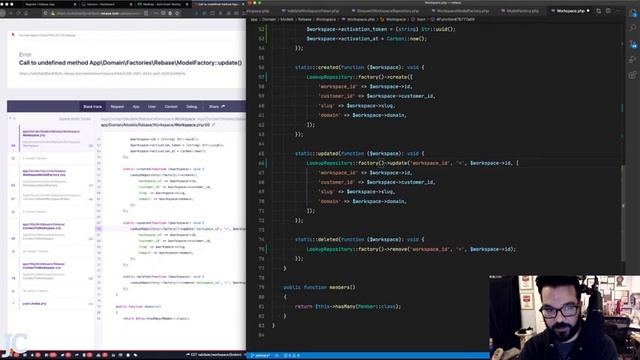Click 'members' function name on line 79
Viewport: 640px width, 360px height.
[x=340, y=287]
